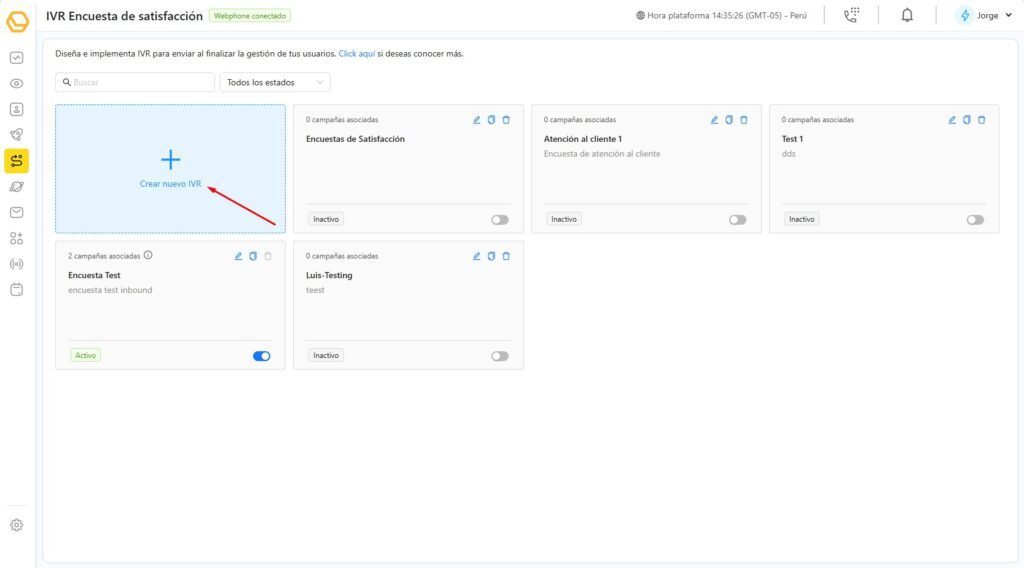Click the Buscar search field

(135, 82)
